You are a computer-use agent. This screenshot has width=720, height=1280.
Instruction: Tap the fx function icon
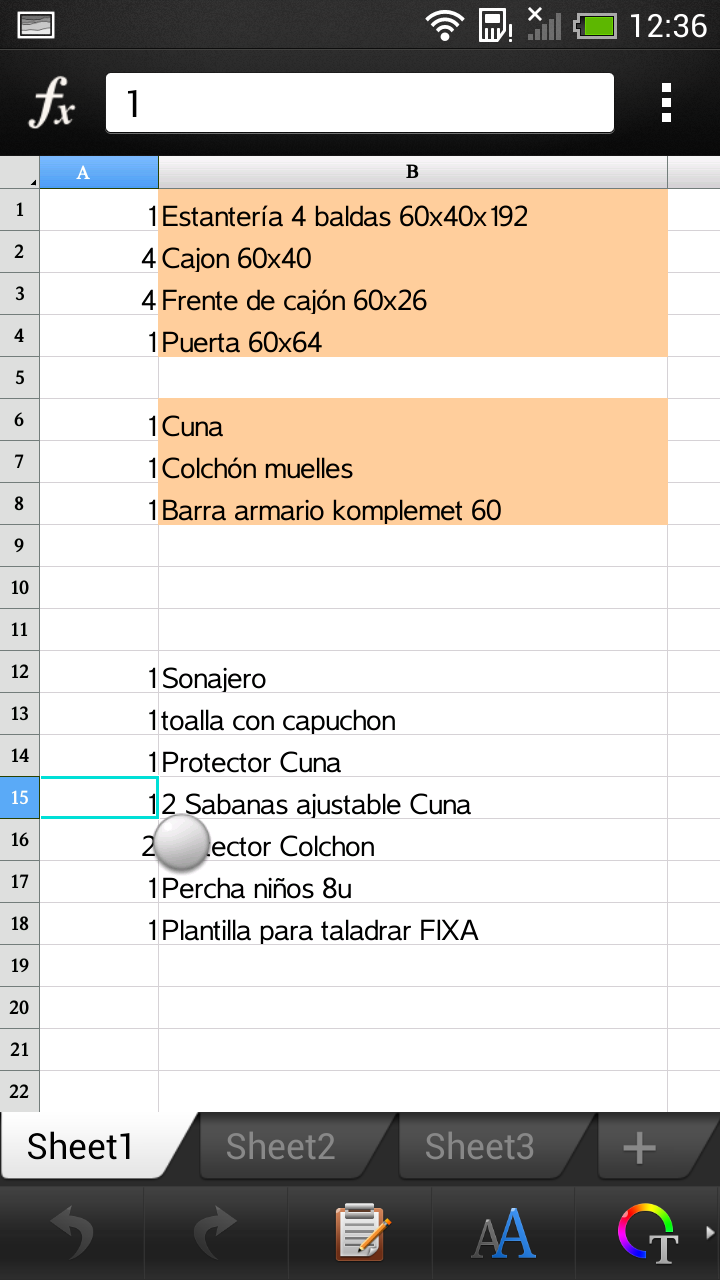(x=52, y=103)
